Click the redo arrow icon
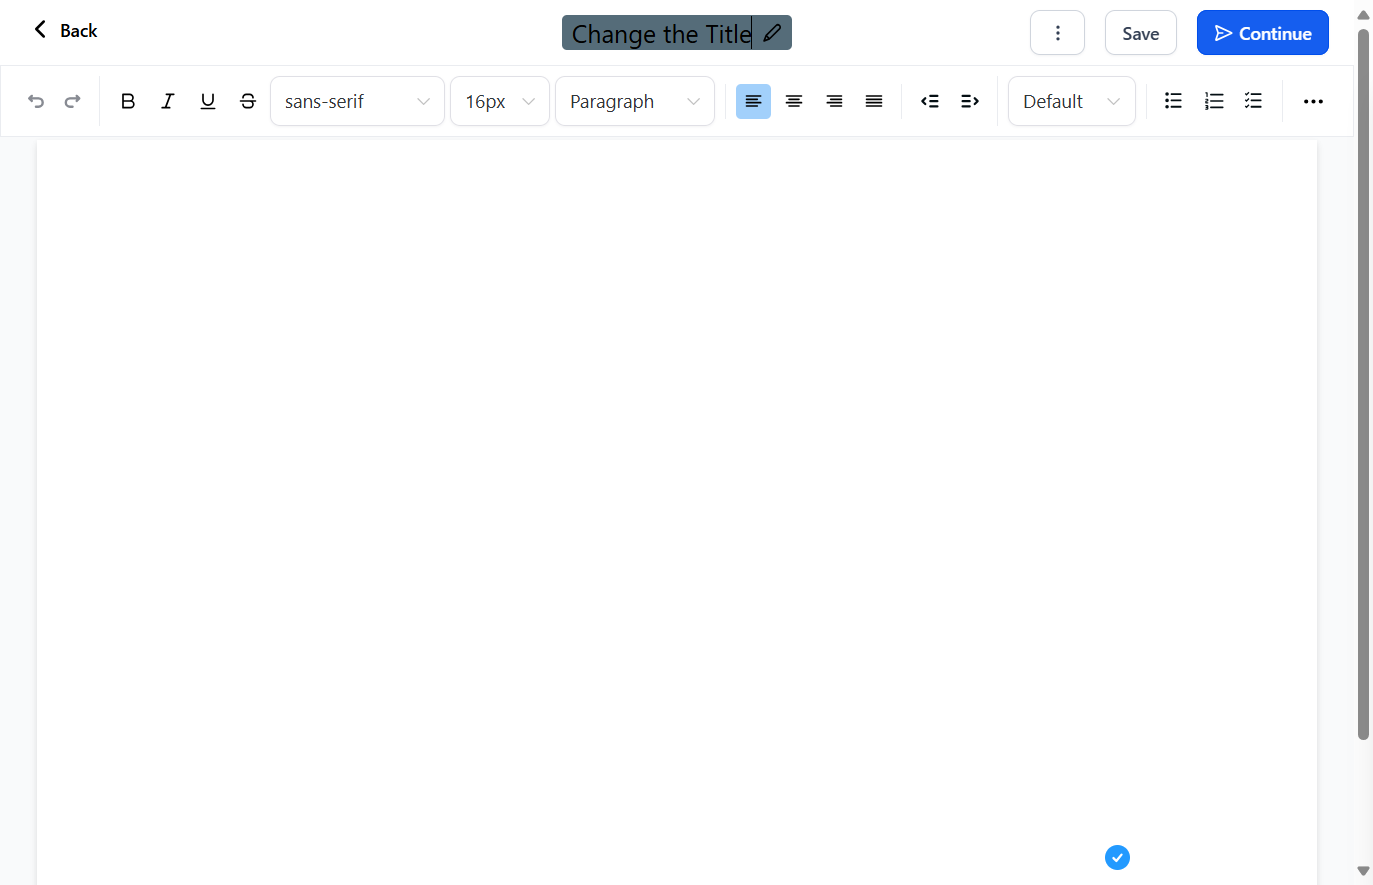The width and height of the screenshot is (1373, 885). [73, 101]
